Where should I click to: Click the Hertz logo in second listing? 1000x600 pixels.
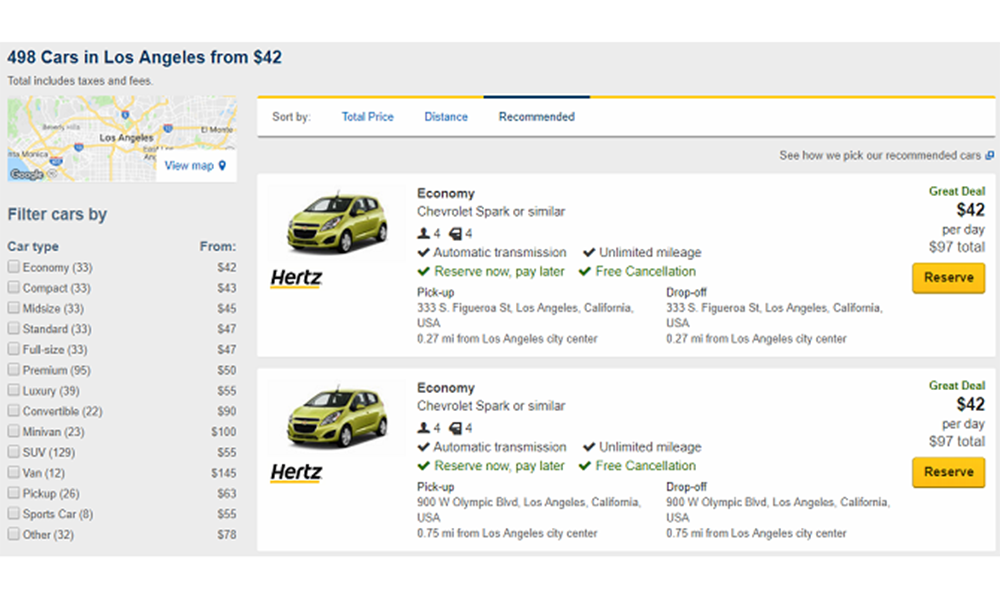click(296, 473)
